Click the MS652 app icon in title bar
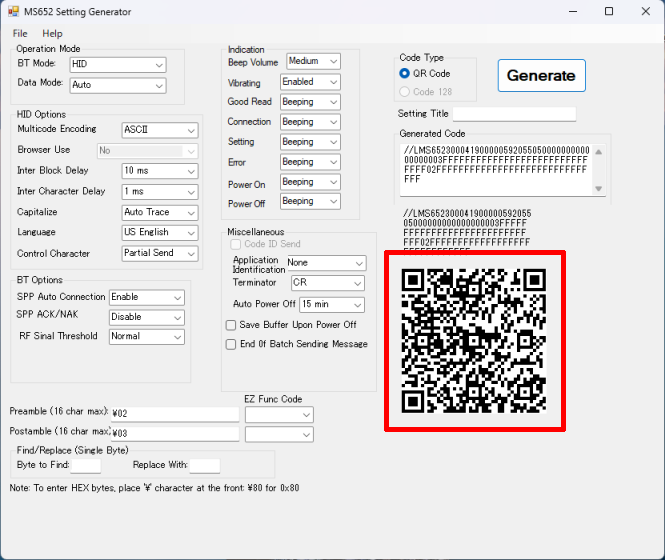Viewport: 665px width, 560px height. pos(12,11)
